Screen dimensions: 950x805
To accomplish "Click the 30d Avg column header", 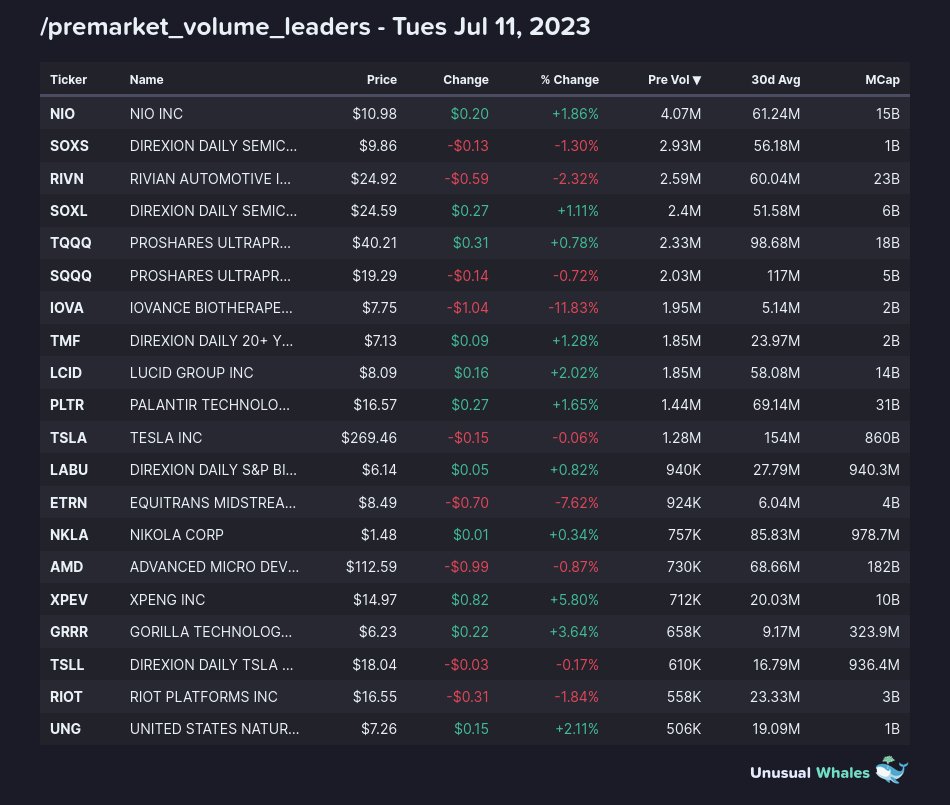I will click(x=776, y=80).
